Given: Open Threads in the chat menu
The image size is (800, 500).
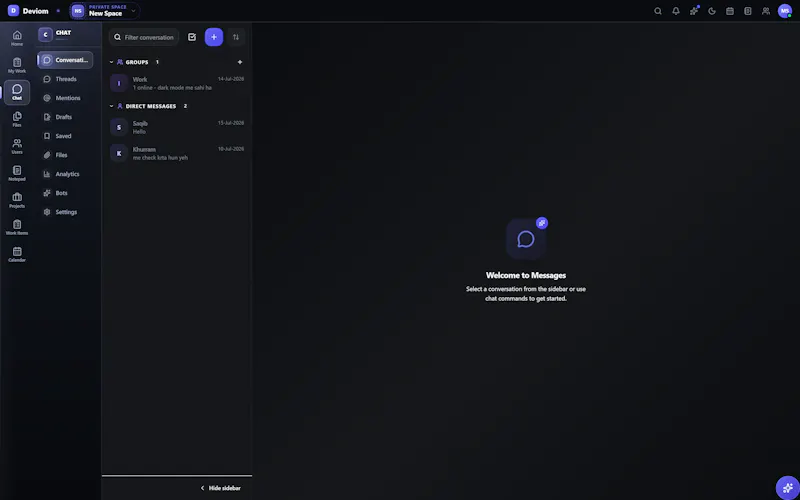Looking at the screenshot, I should pos(65,79).
